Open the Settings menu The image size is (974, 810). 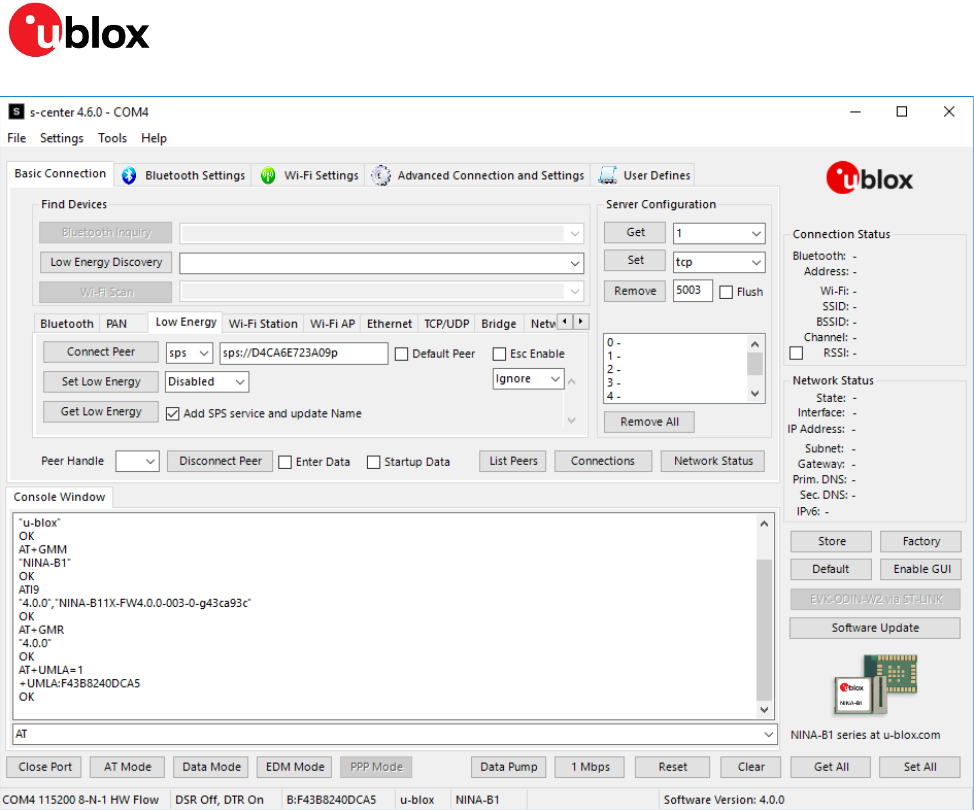[x=61, y=138]
